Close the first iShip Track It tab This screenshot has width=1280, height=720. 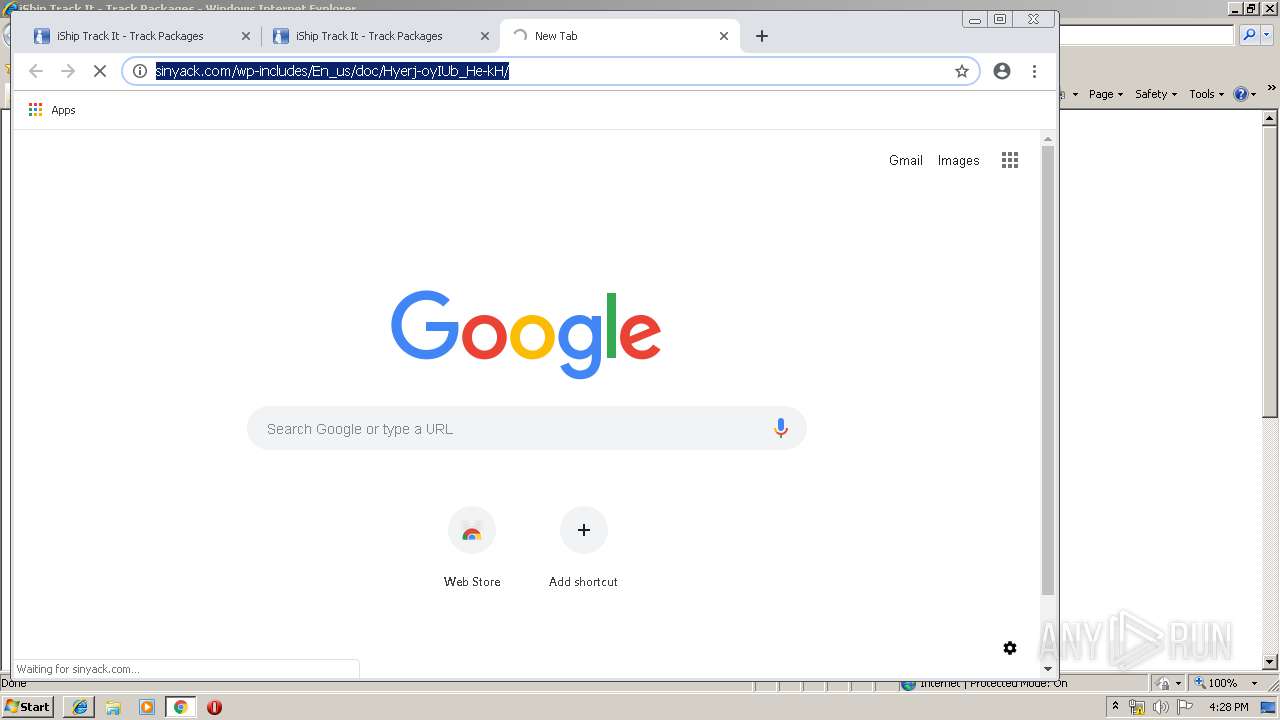[246, 36]
